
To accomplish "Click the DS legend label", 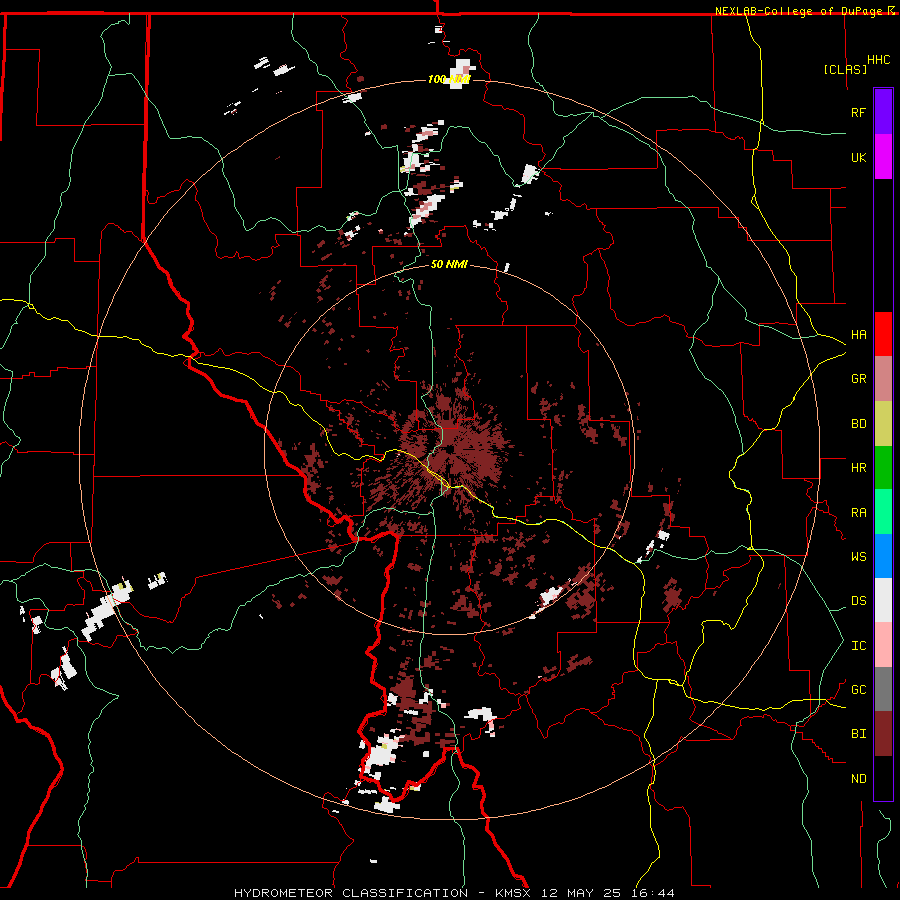I will click(858, 601).
